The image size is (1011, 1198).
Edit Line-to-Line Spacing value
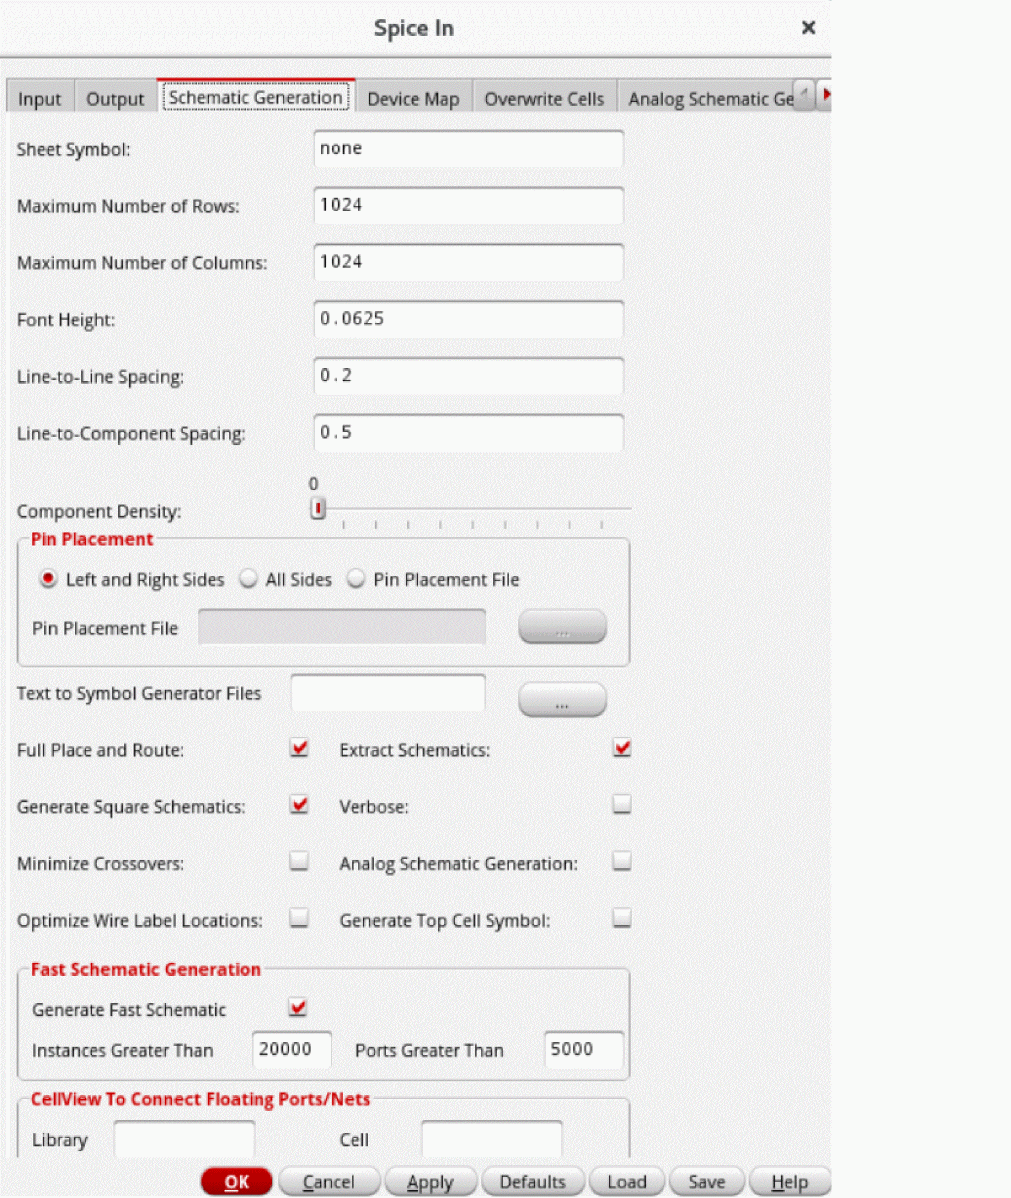tap(468, 375)
